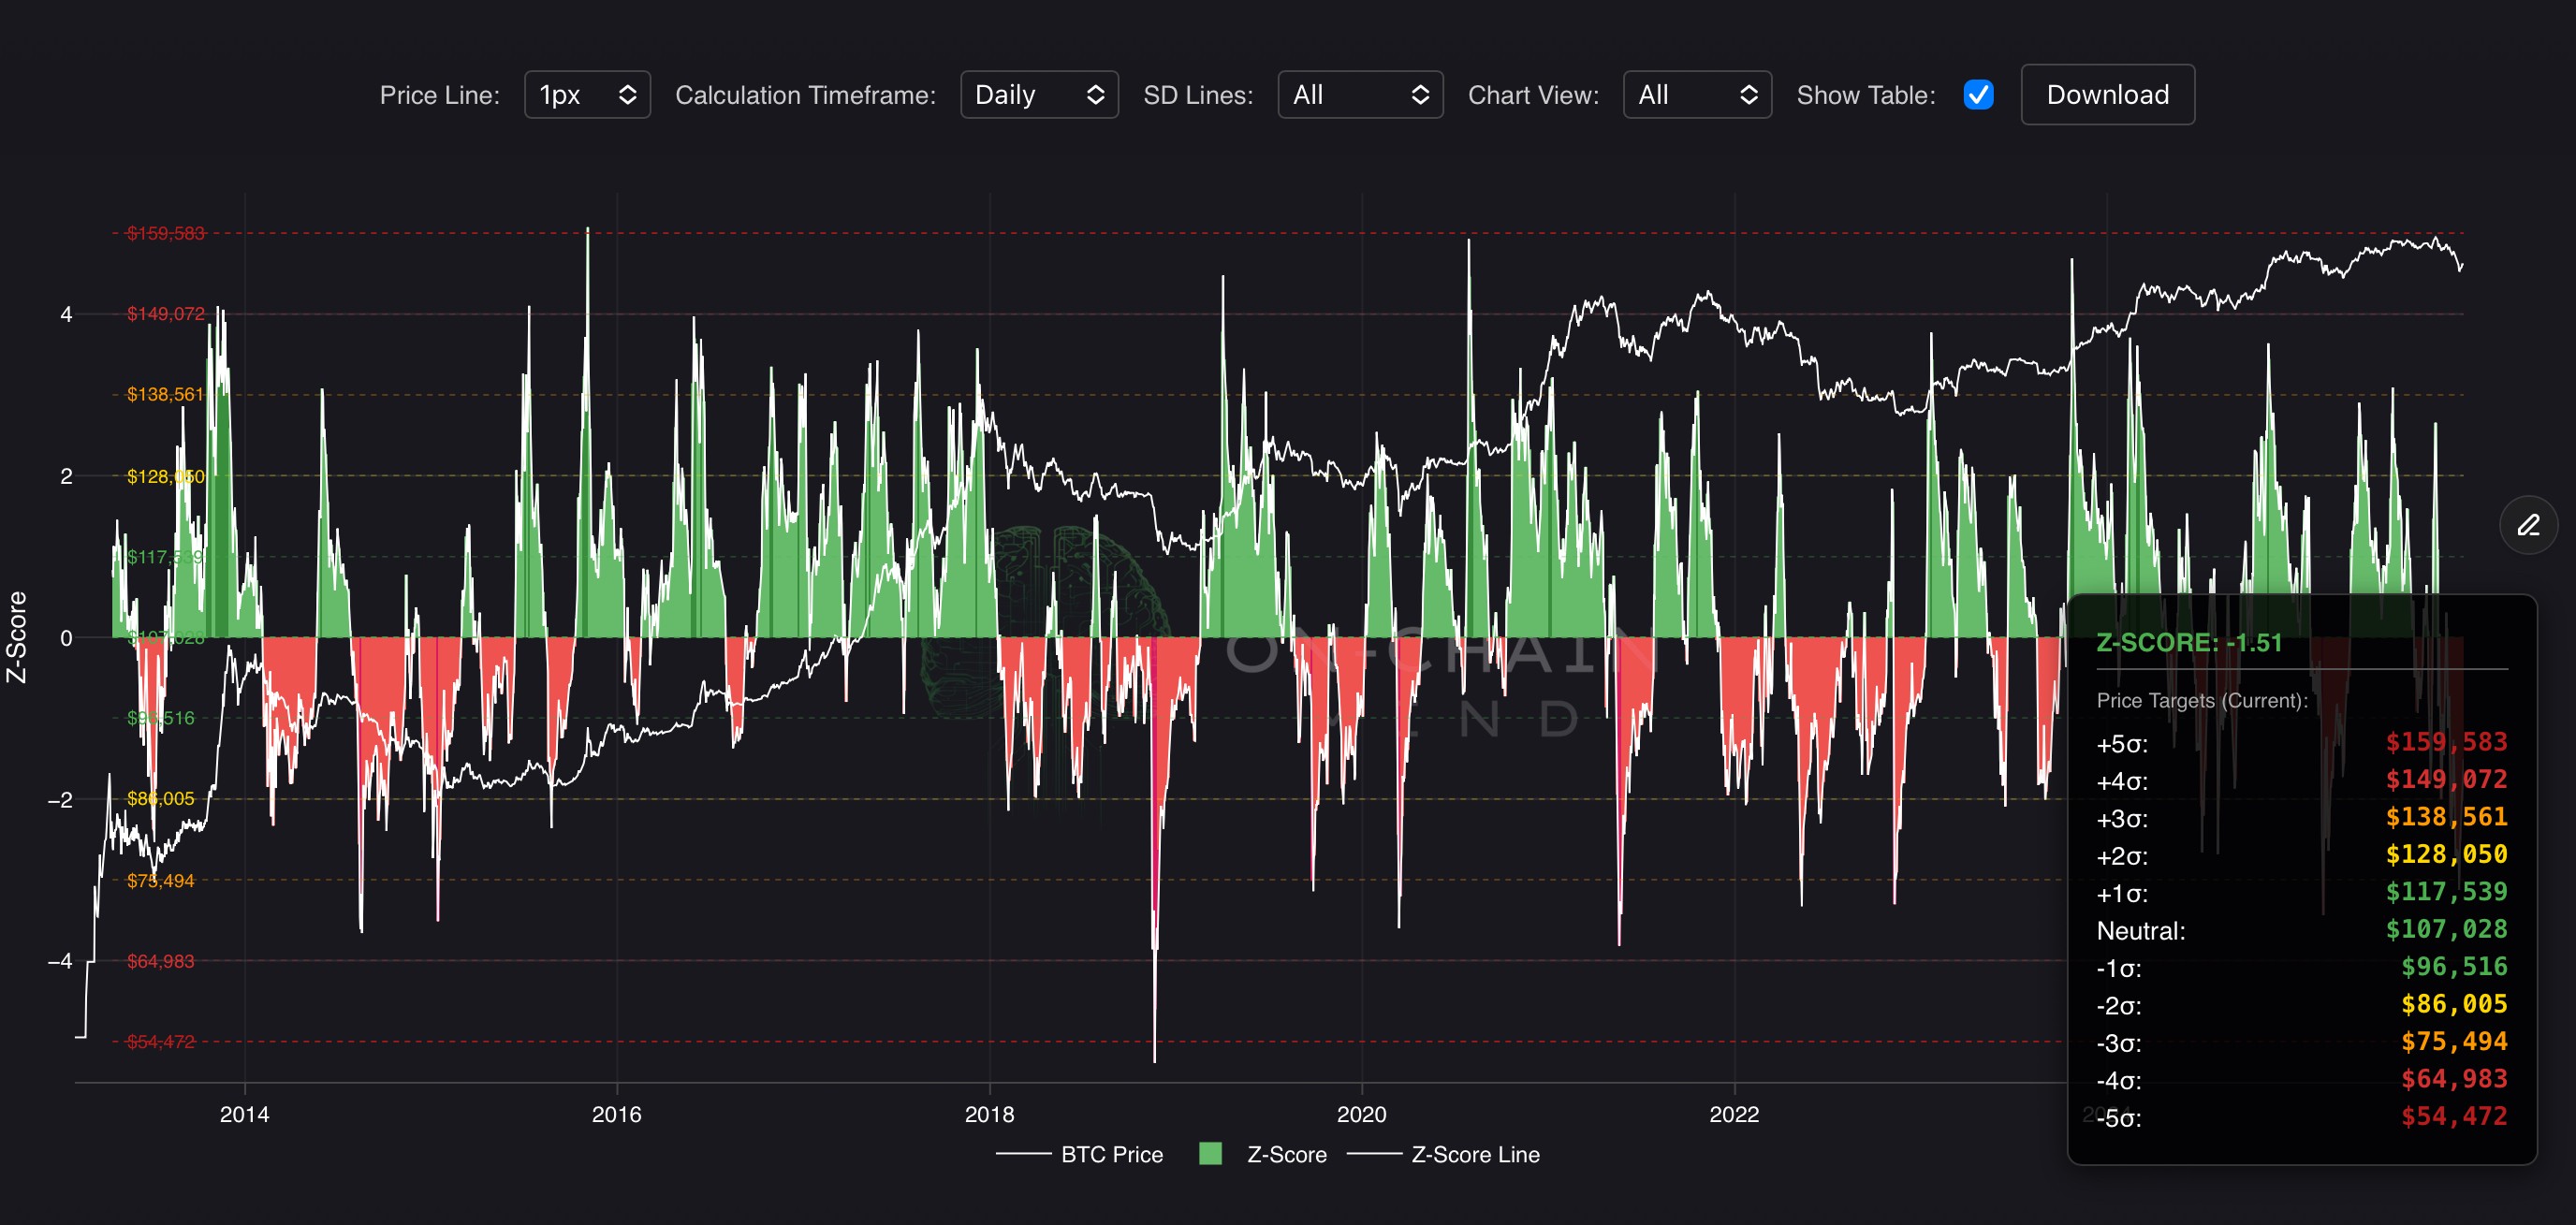The image size is (2576, 1225).
Task: Uncheck the Show Table checkbox
Action: (x=1978, y=95)
